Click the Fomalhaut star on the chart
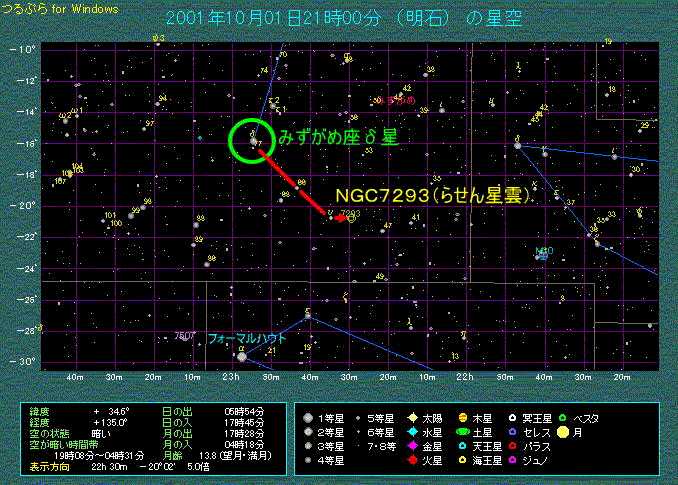 click(x=240, y=355)
